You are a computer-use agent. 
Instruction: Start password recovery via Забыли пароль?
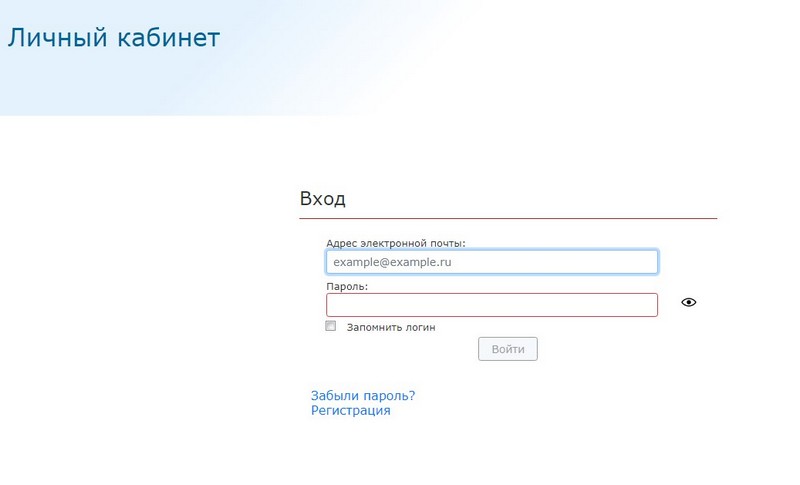click(x=363, y=395)
